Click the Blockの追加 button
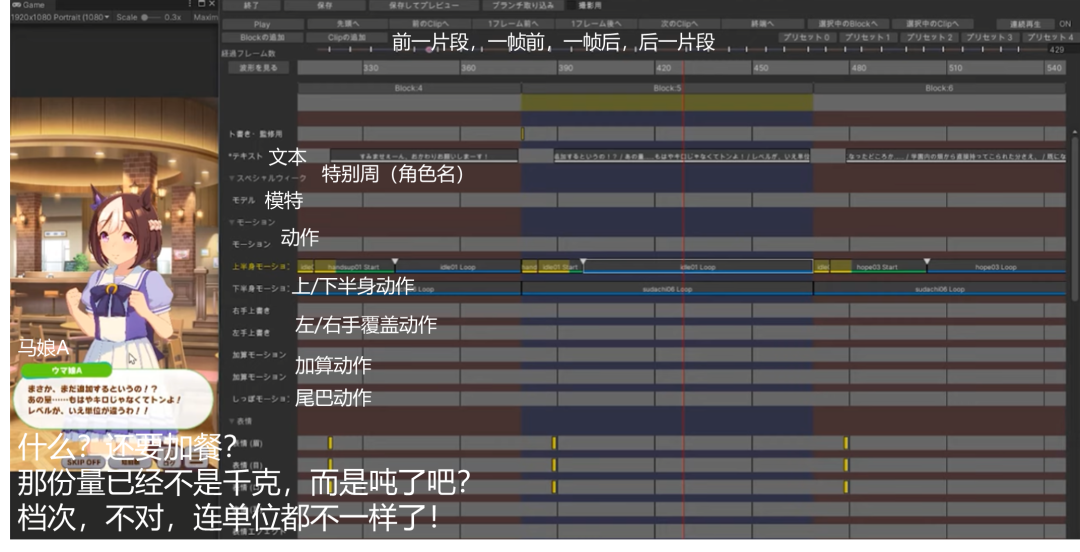The width and height of the screenshot is (1080, 552). tap(262, 37)
